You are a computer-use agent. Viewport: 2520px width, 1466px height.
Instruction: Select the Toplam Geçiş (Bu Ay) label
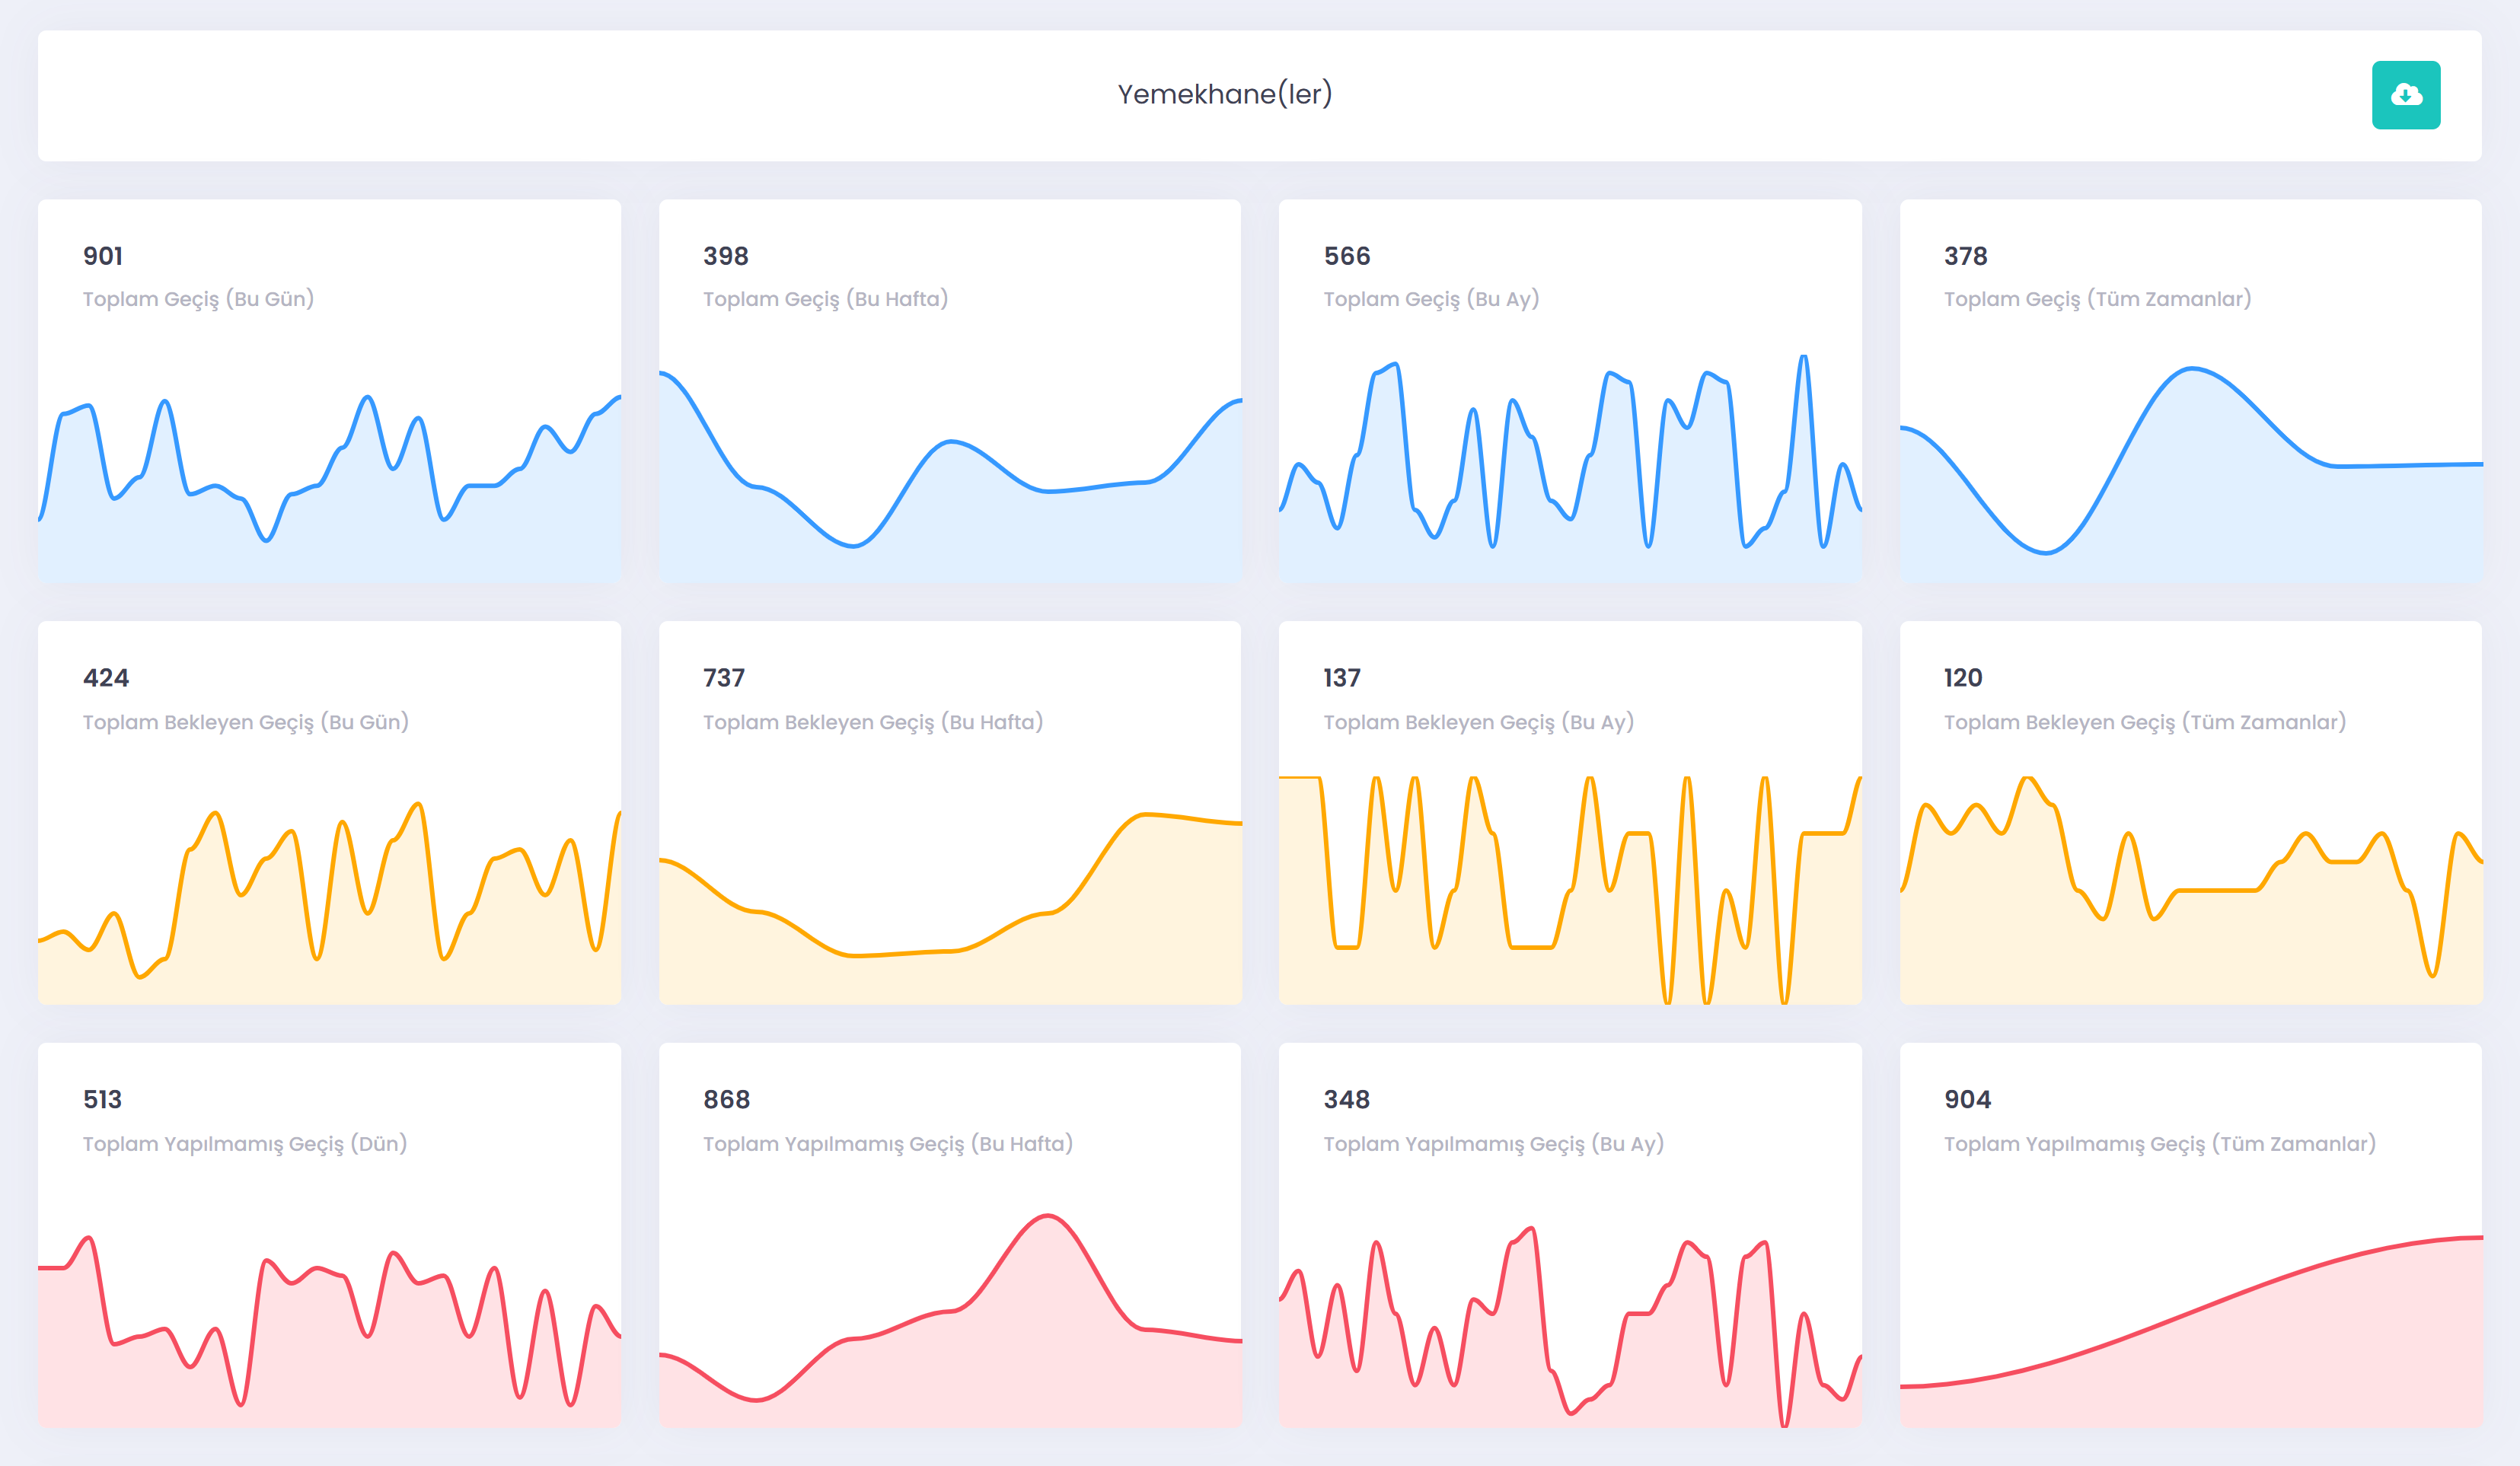click(x=1431, y=299)
